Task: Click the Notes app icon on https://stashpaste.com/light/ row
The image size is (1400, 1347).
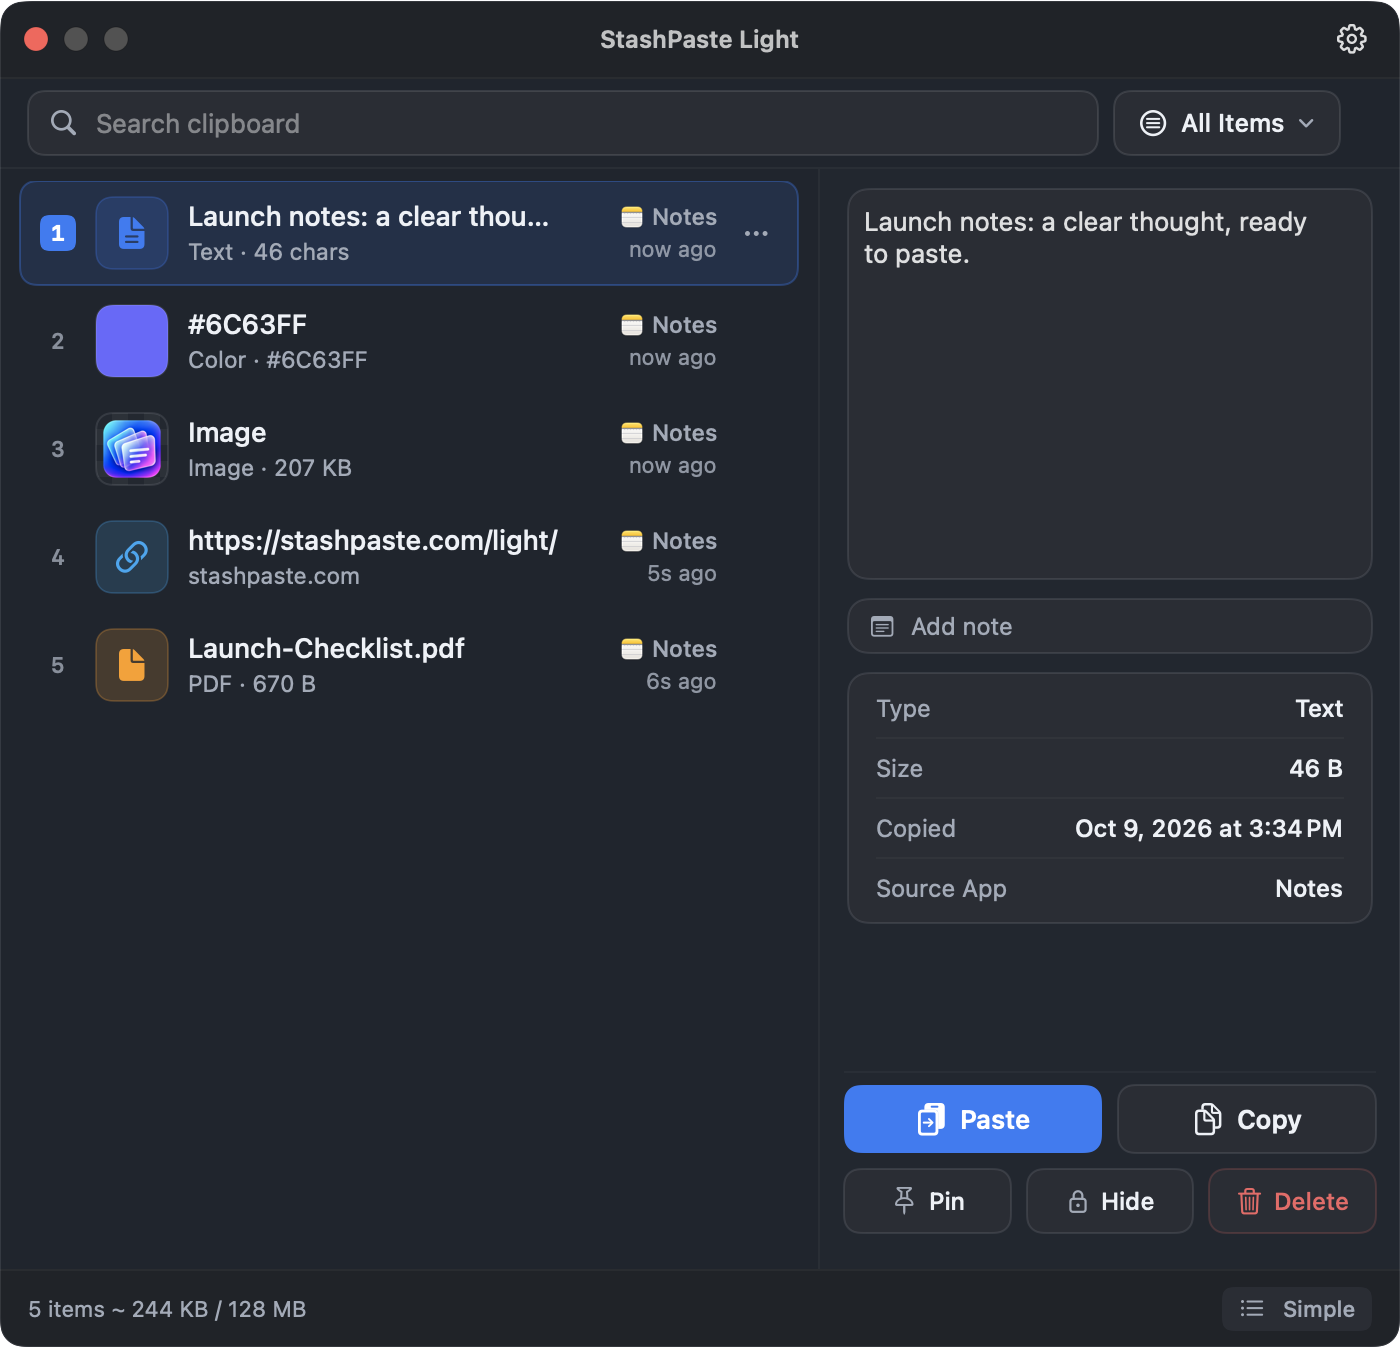Action: pos(632,541)
